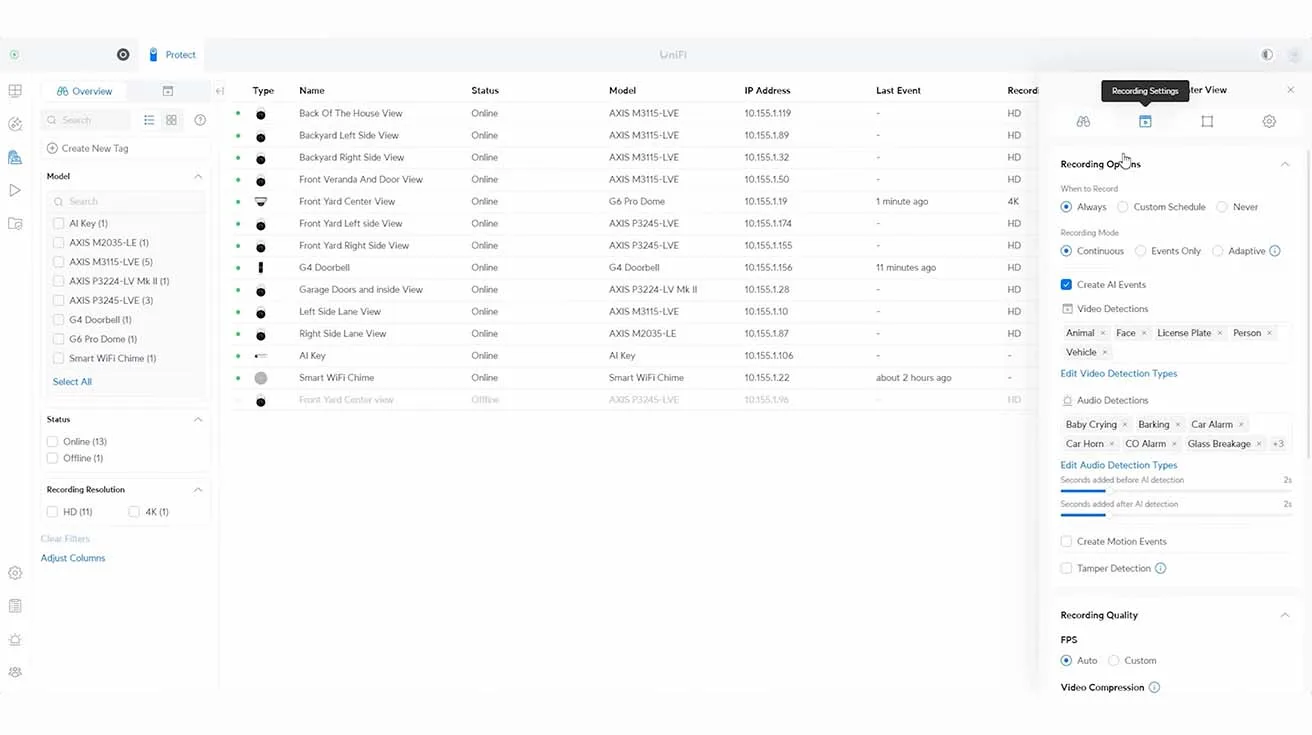Collapse the Model filter section
The width and height of the screenshot is (1312, 735).
click(x=198, y=176)
